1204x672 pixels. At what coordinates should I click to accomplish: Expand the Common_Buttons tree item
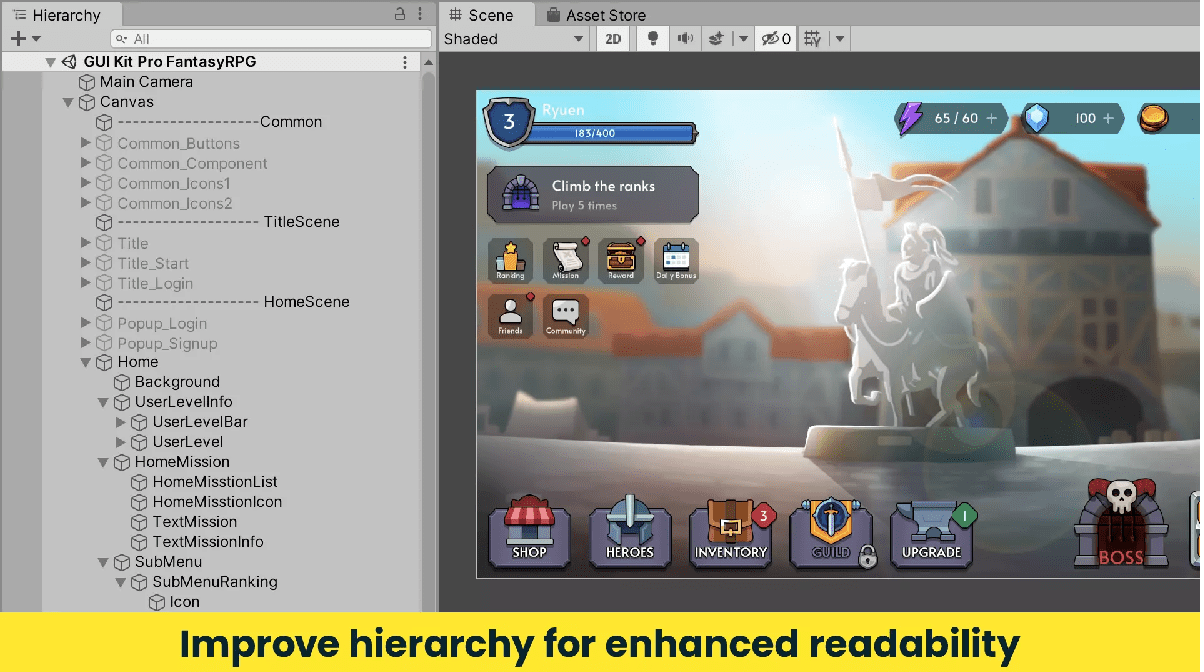[x=85, y=143]
